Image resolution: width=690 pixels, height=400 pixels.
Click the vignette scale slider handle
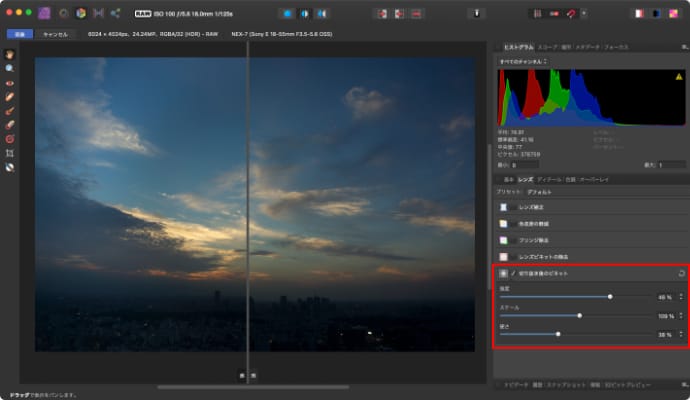[579, 316]
